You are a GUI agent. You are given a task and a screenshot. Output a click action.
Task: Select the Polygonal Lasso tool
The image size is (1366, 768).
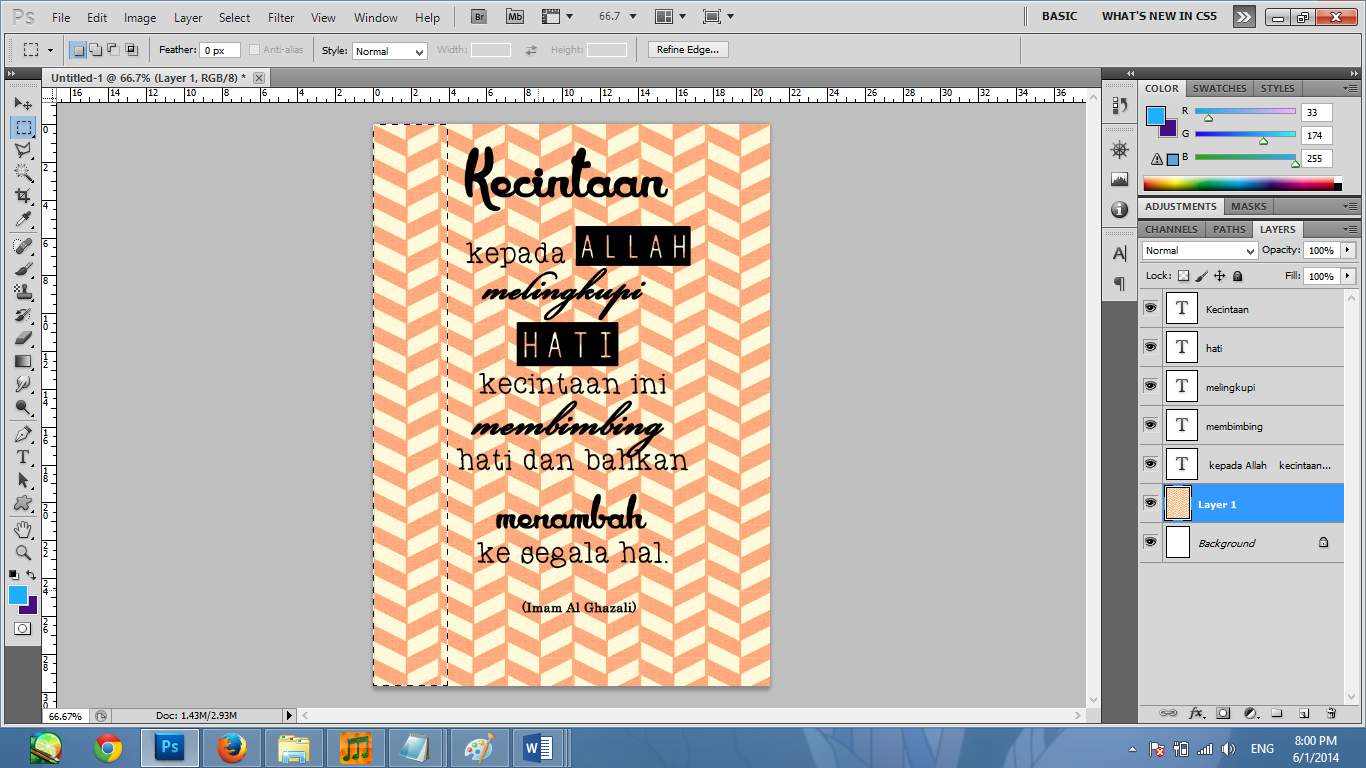pyautogui.click(x=22, y=150)
